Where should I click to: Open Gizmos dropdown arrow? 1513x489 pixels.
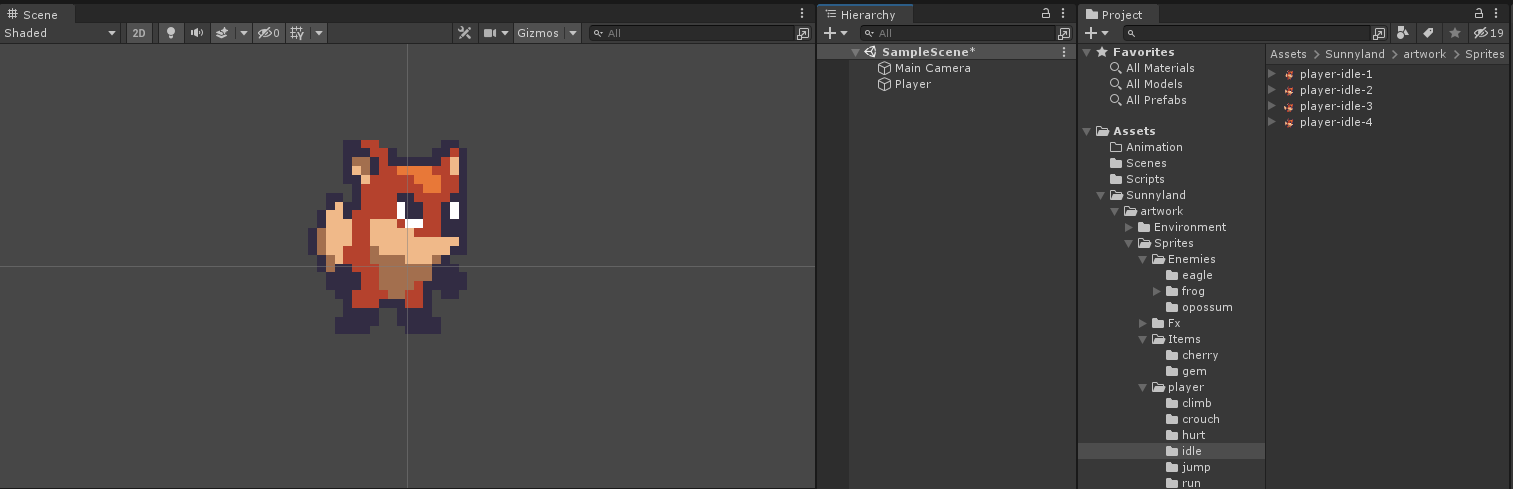point(572,33)
